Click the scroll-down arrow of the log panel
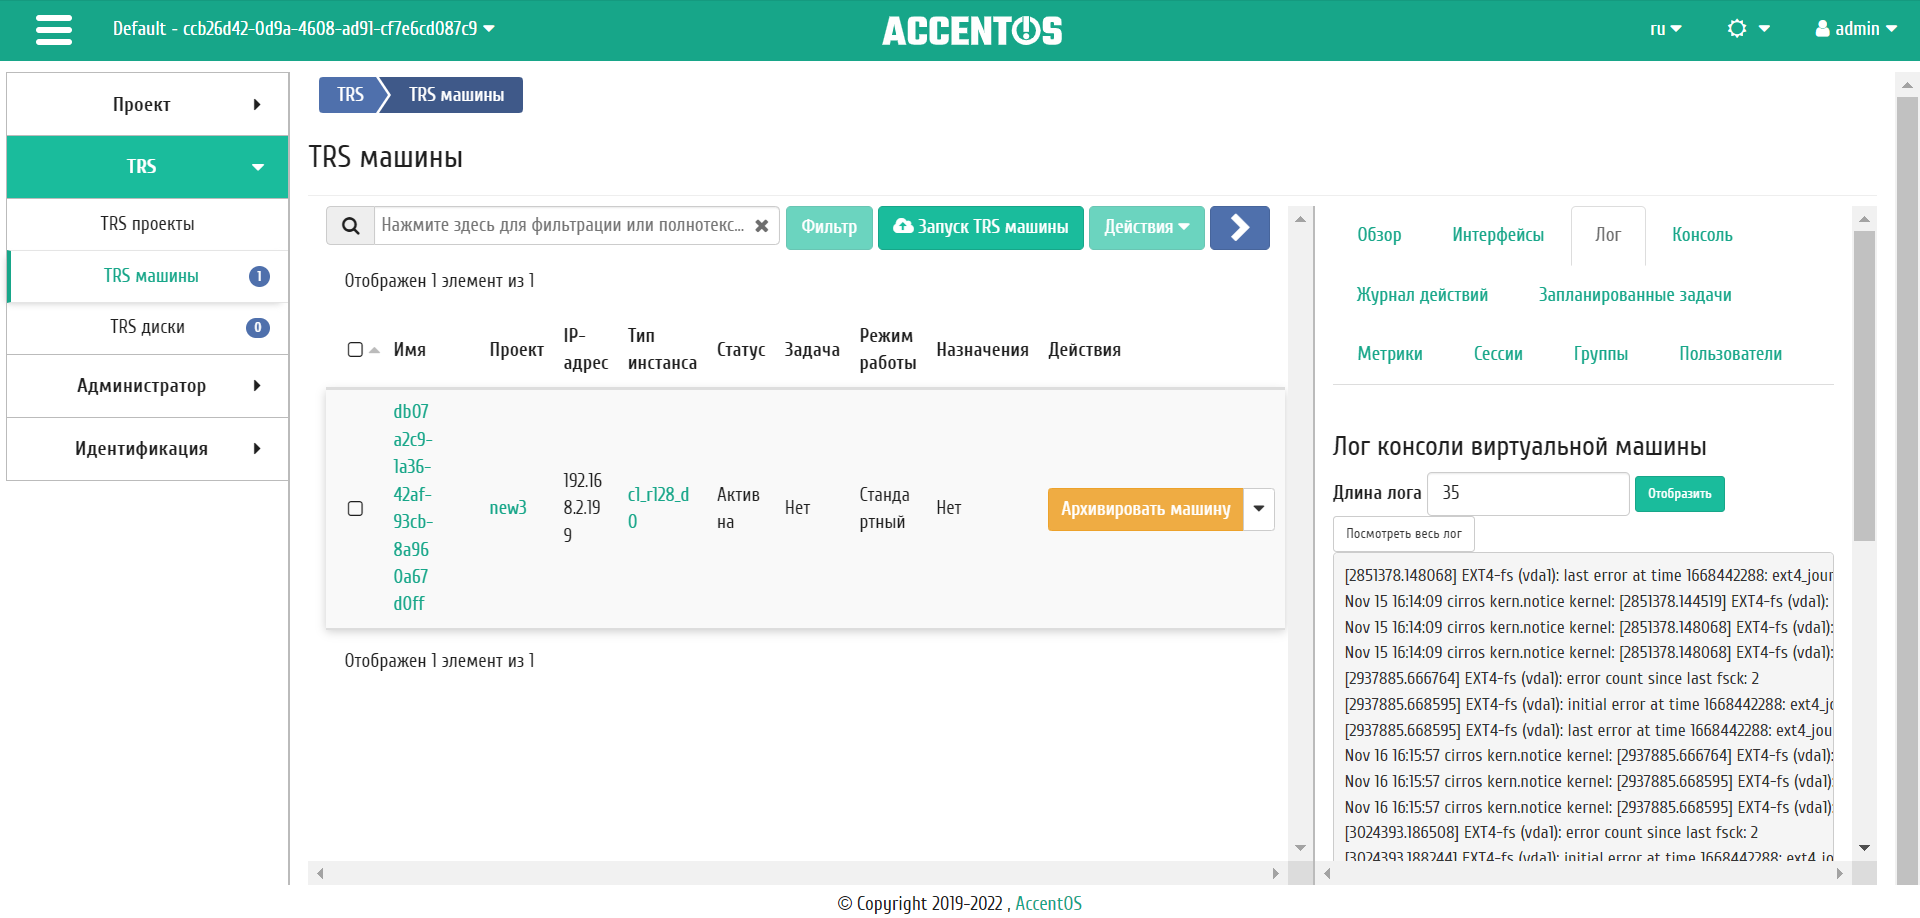The width and height of the screenshot is (1920, 918). point(1864,847)
